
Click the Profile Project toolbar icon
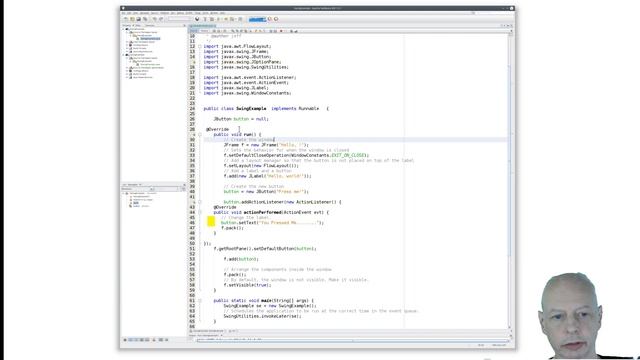coord(232,19)
